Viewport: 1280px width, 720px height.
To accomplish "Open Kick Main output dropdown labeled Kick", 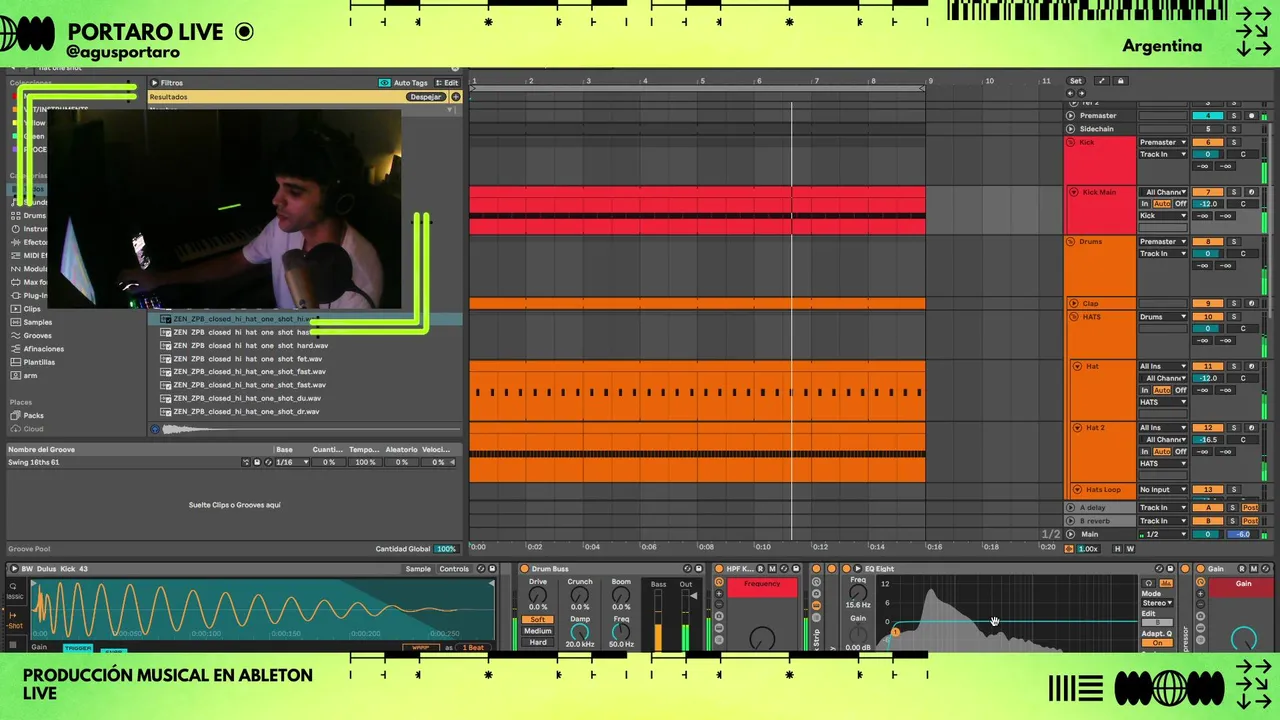I will point(1163,216).
